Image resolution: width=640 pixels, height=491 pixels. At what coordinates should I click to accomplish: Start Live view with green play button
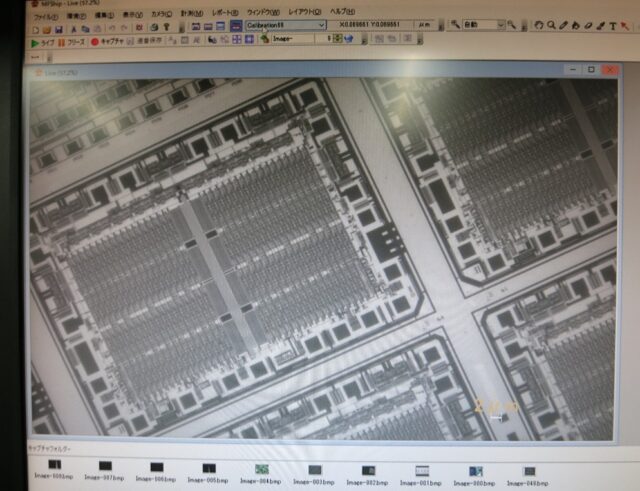pos(42,43)
